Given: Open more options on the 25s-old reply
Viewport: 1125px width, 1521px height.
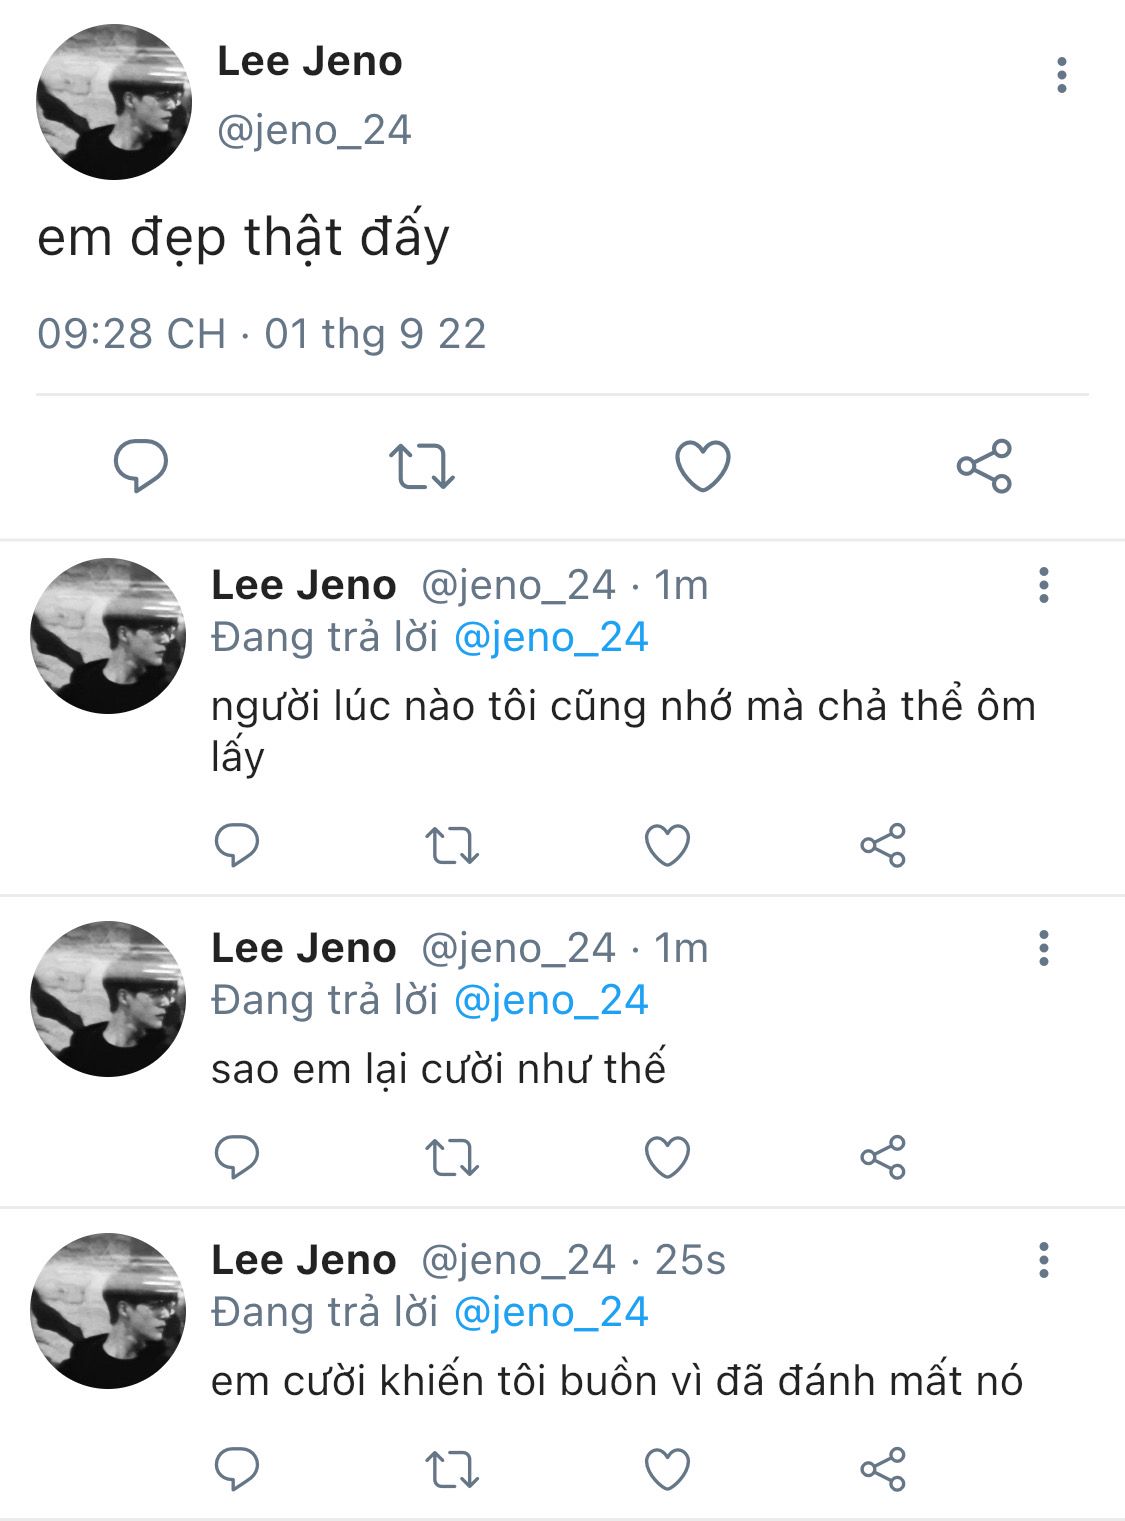Looking at the screenshot, I should (1043, 1260).
